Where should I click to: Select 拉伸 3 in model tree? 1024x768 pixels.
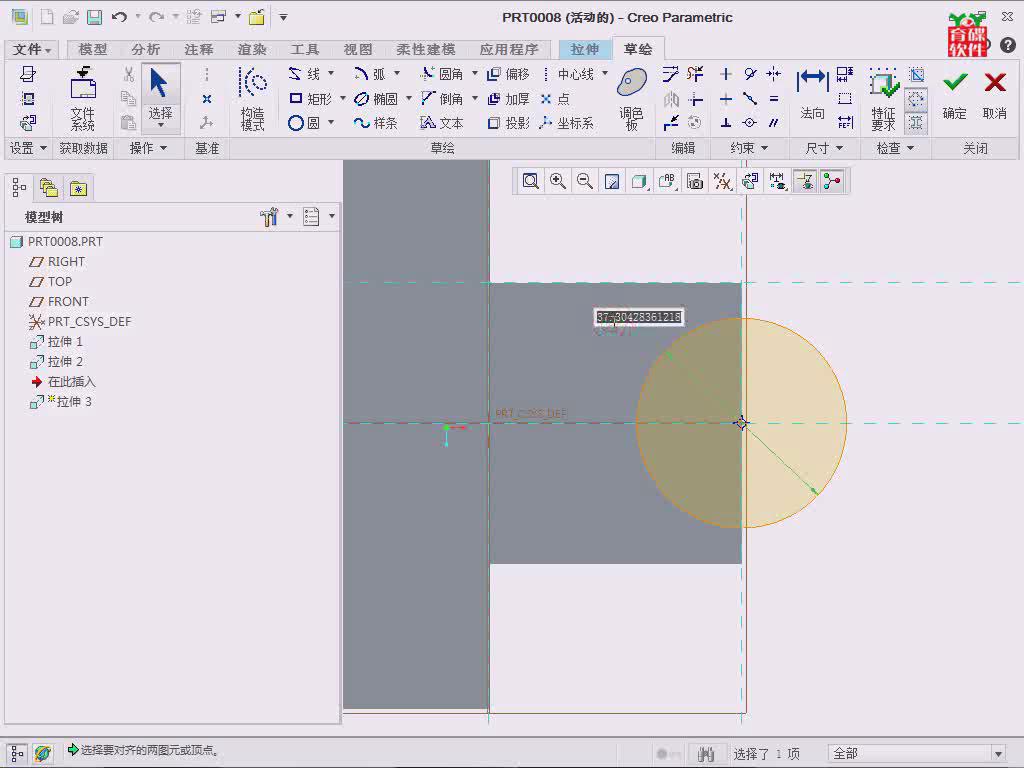(x=61, y=402)
